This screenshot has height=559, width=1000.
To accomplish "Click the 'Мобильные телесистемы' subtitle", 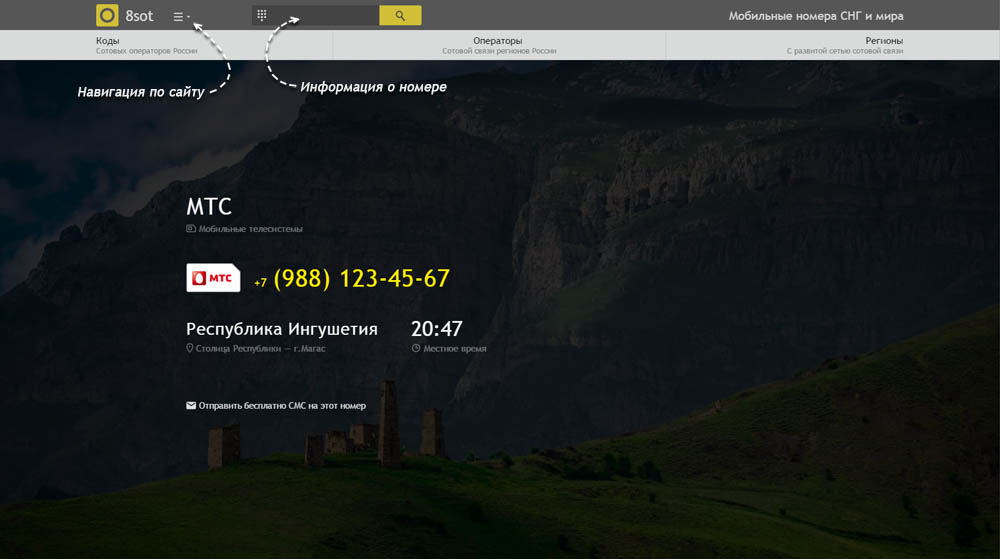I will [x=251, y=229].
